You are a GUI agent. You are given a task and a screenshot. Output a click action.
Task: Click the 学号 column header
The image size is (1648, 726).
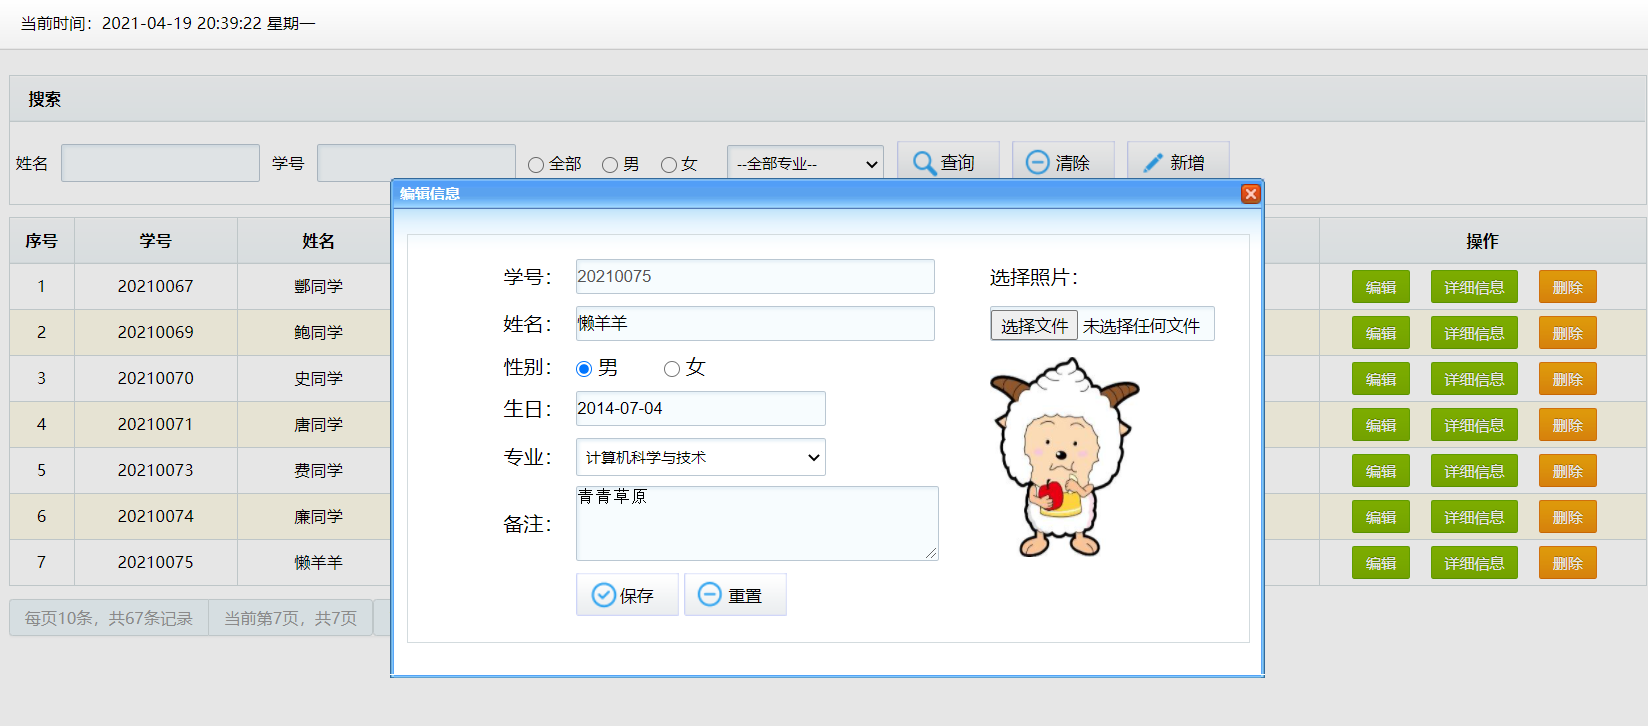155,241
